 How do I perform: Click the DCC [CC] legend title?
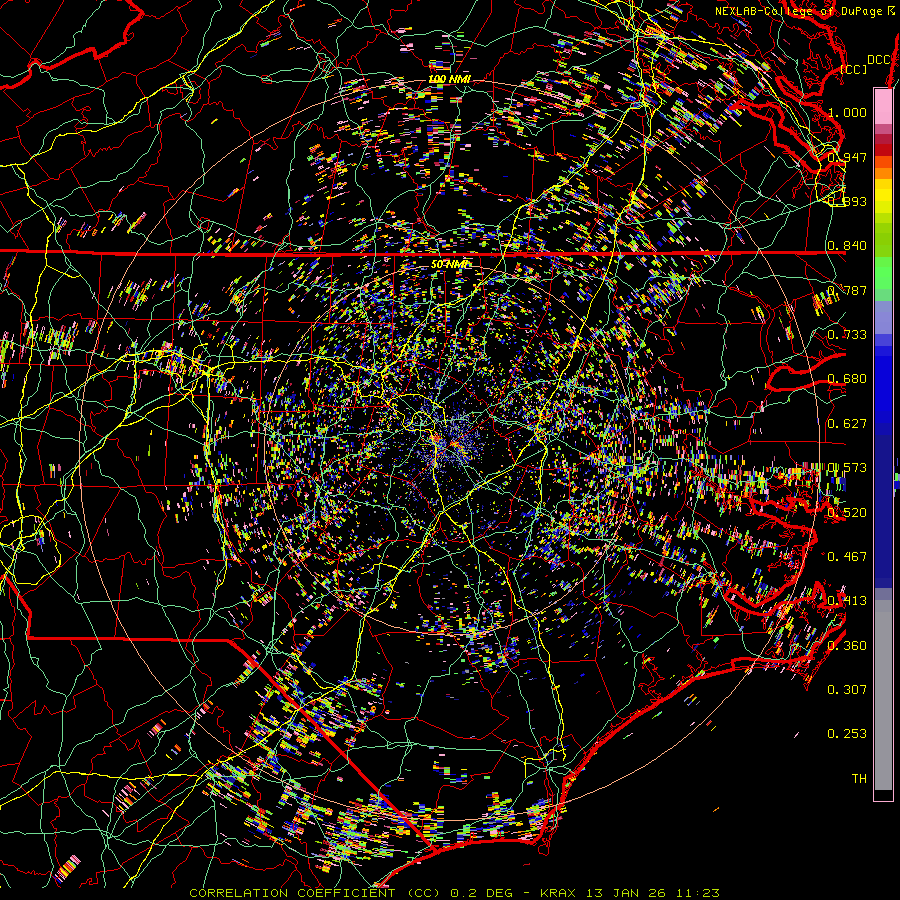click(865, 64)
